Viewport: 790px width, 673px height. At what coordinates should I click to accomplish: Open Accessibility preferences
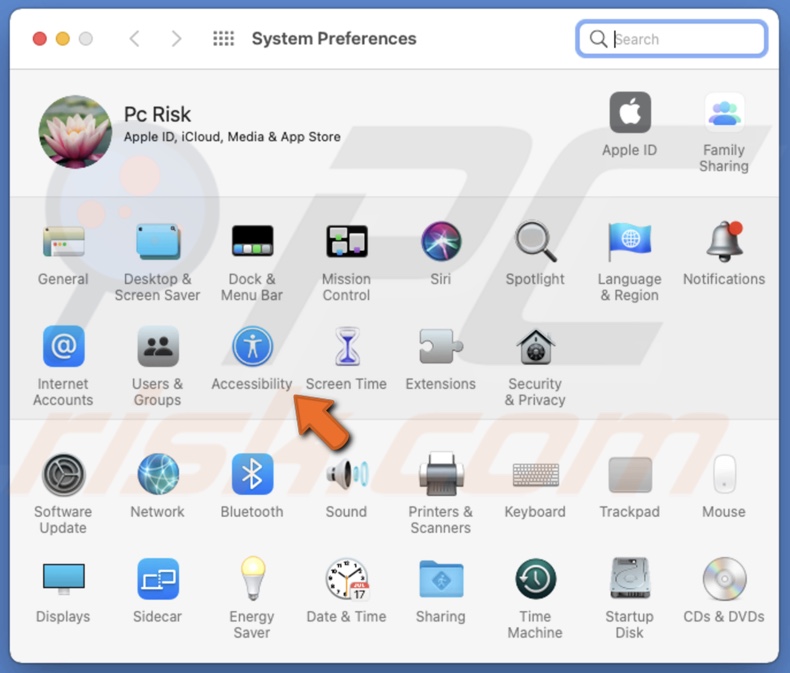click(x=252, y=347)
